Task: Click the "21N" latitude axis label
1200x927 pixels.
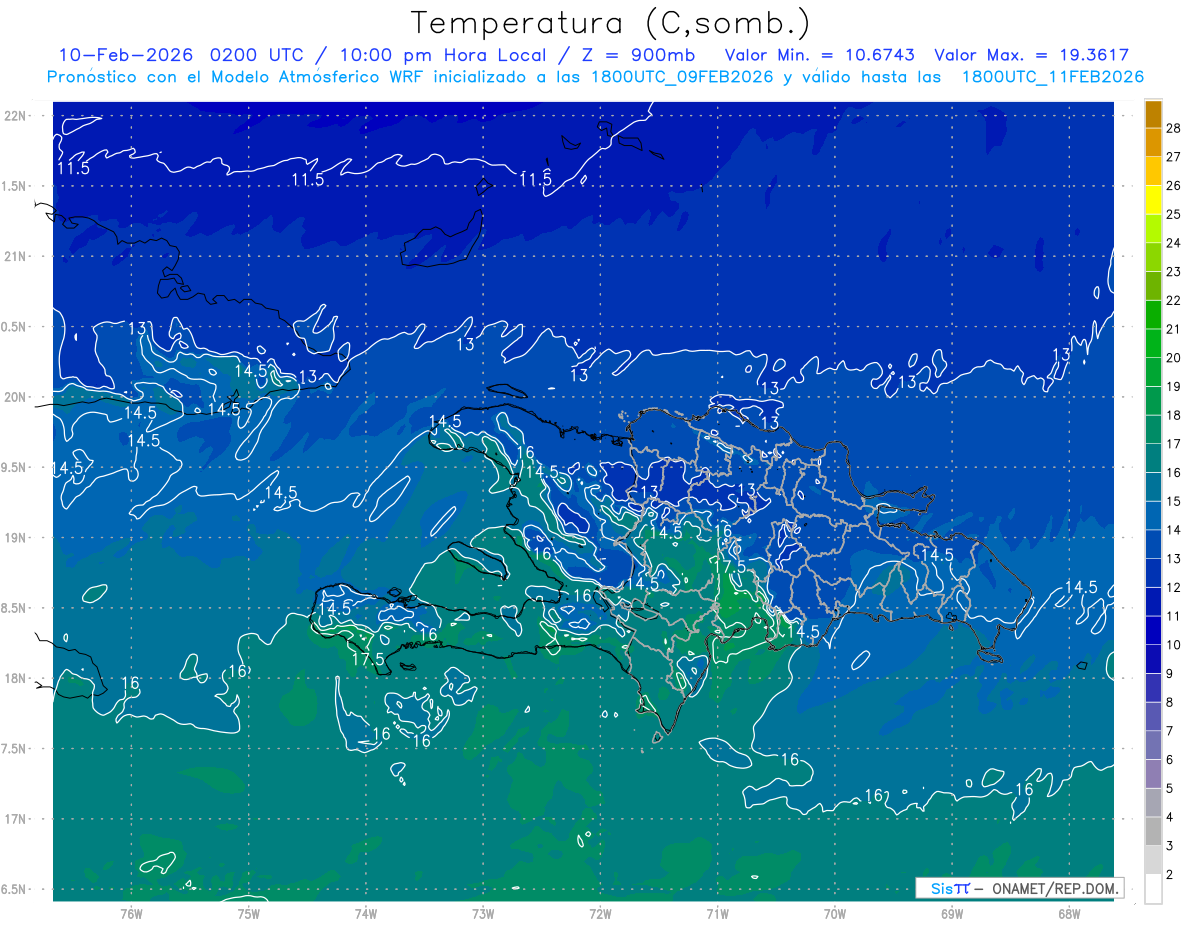Action: coord(15,257)
